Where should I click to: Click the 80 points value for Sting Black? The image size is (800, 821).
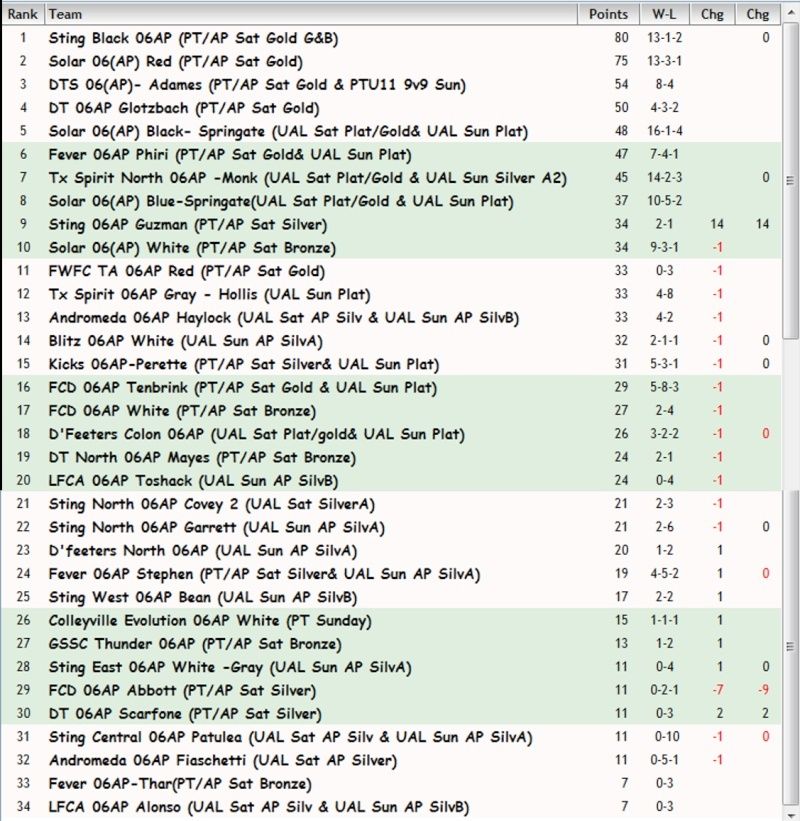pyautogui.click(x=621, y=38)
